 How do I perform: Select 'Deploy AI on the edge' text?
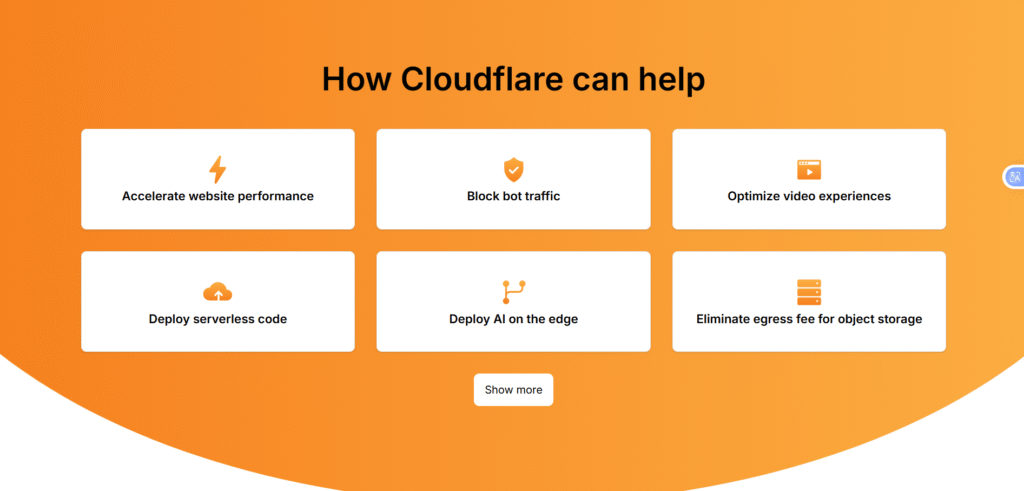[x=513, y=319]
